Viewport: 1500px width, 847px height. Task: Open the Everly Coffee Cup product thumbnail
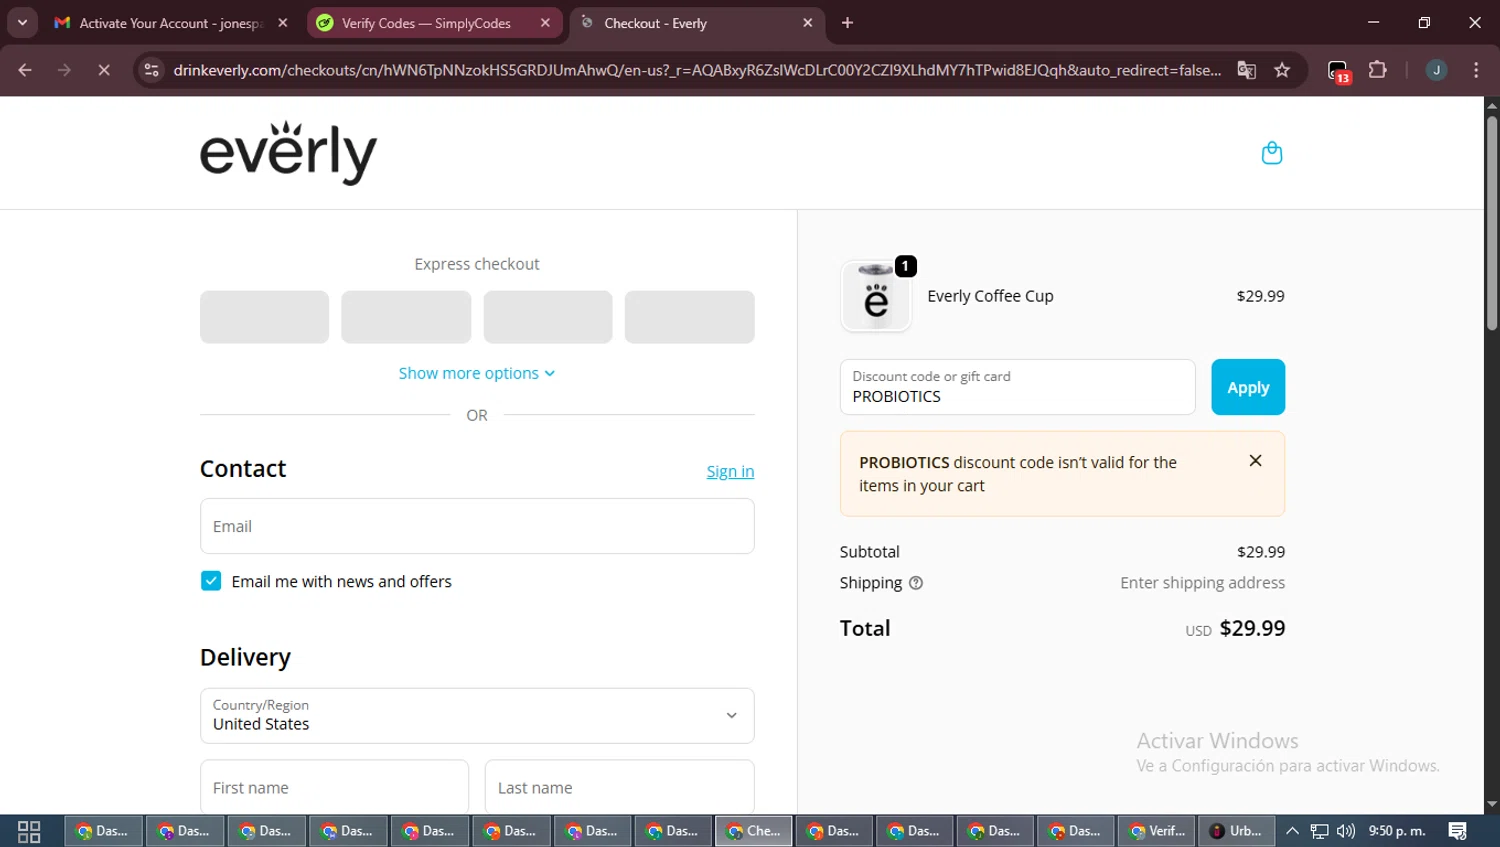876,297
